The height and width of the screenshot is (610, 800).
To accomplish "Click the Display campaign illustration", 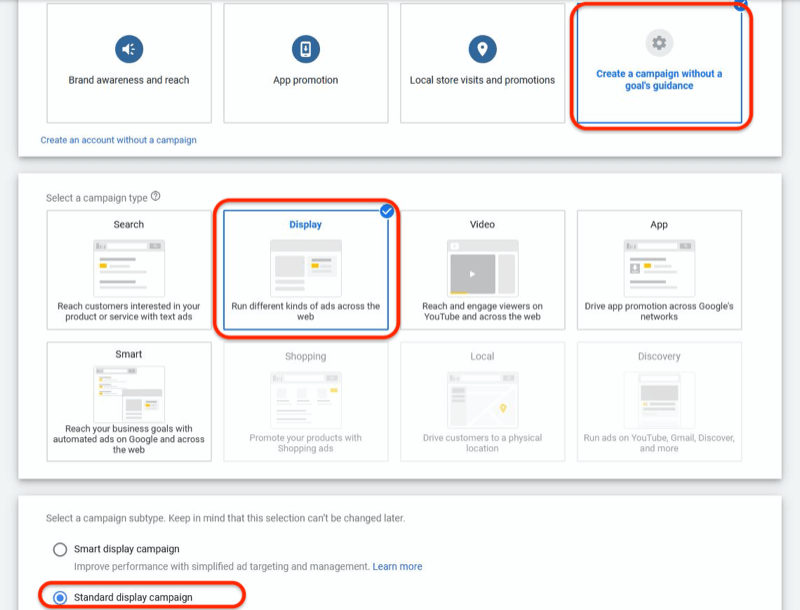I will (306, 268).
